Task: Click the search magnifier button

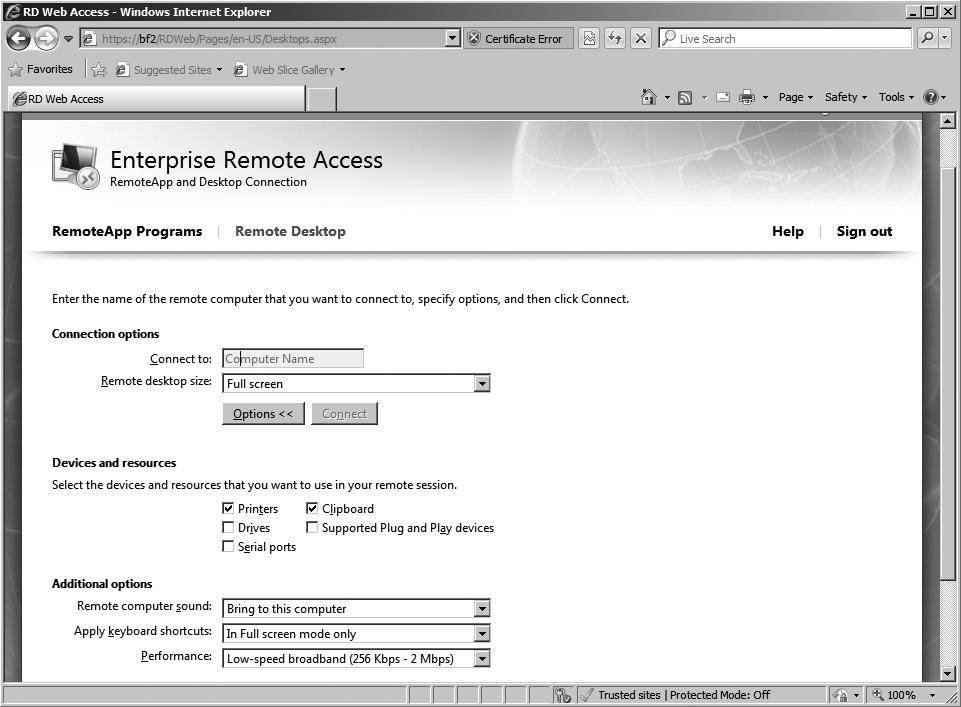Action: (927, 39)
